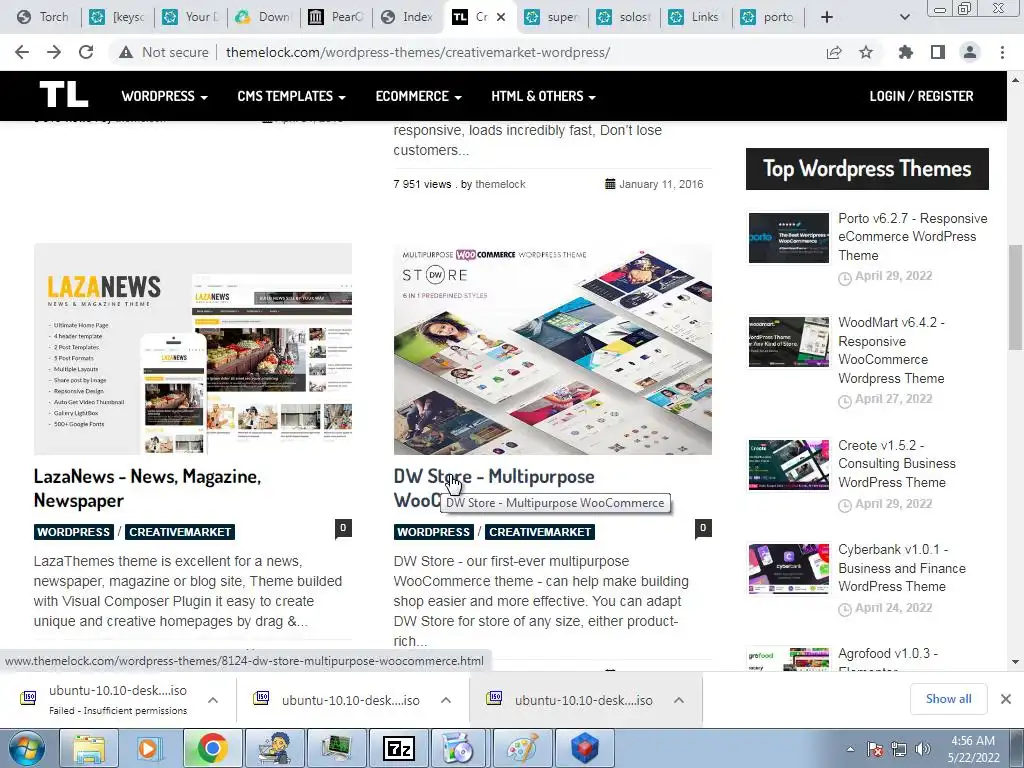This screenshot has width=1024, height=768.
Task: Click page scrollbar down arrow
Action: coord(1015,662)
